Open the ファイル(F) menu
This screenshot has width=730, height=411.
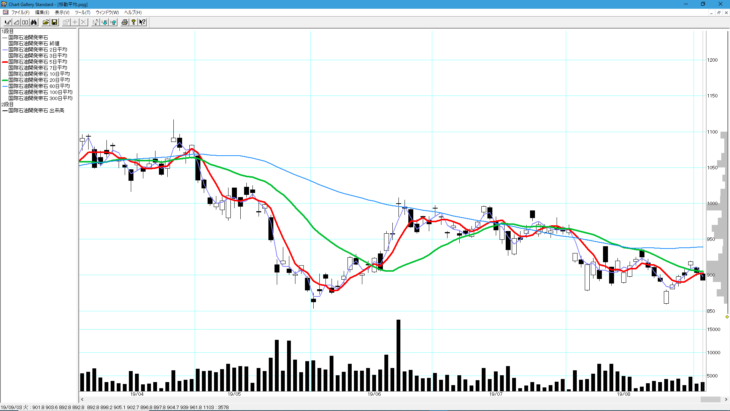pos(19,12)
